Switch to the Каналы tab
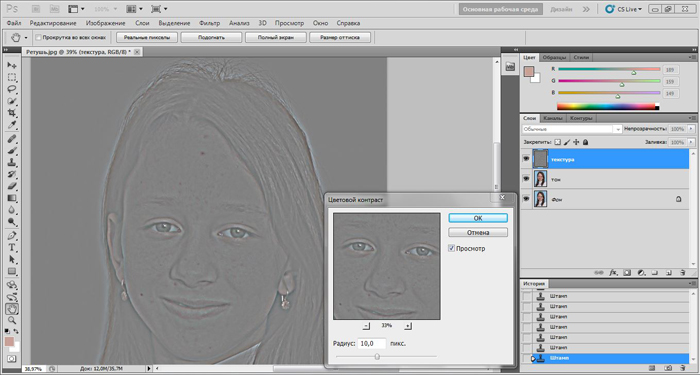This screenshot has height=375, width=700. pyautogui.click(x=553, y=118)
